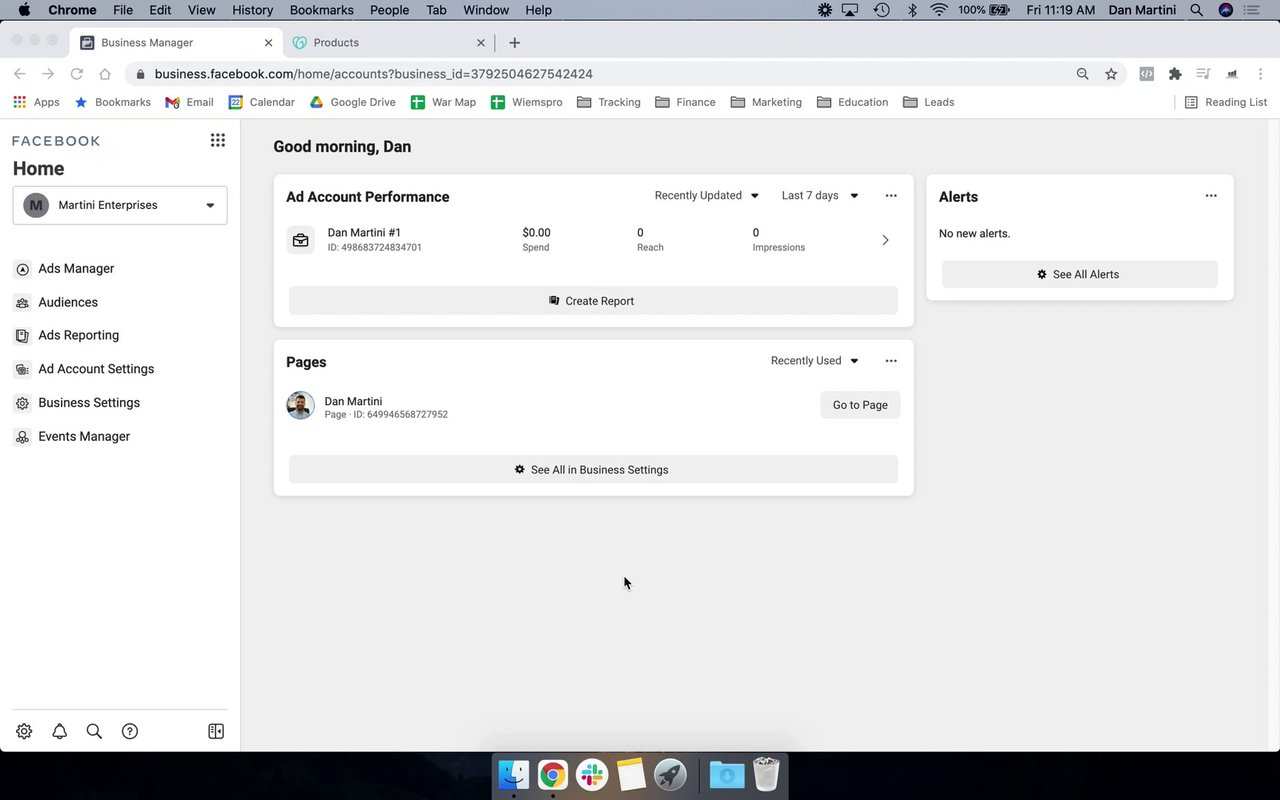1280x800 pixels.
Task: Click Go to Page button
Action: point(860,405)
